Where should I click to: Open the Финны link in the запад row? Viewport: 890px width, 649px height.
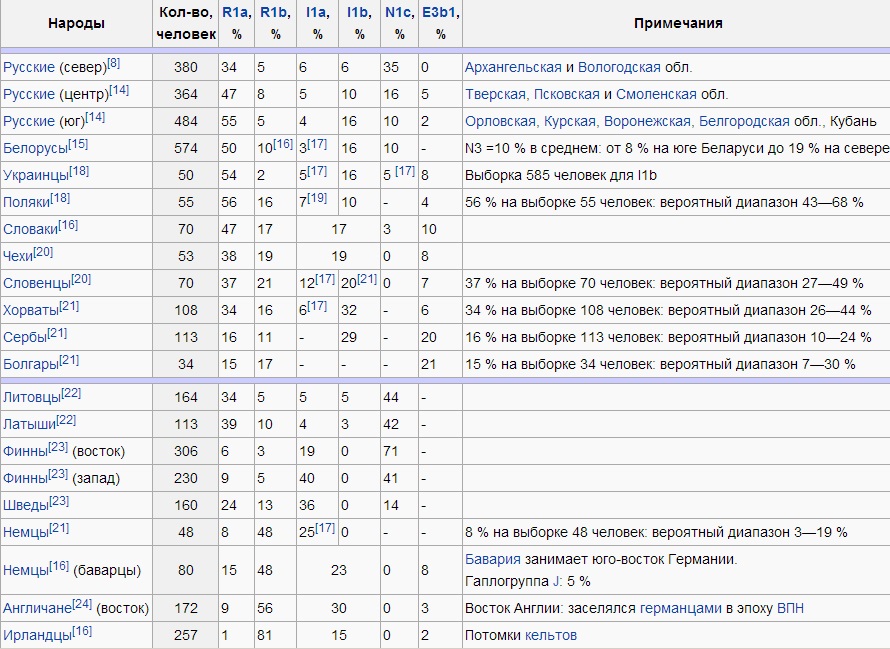[x=26, y=479]
